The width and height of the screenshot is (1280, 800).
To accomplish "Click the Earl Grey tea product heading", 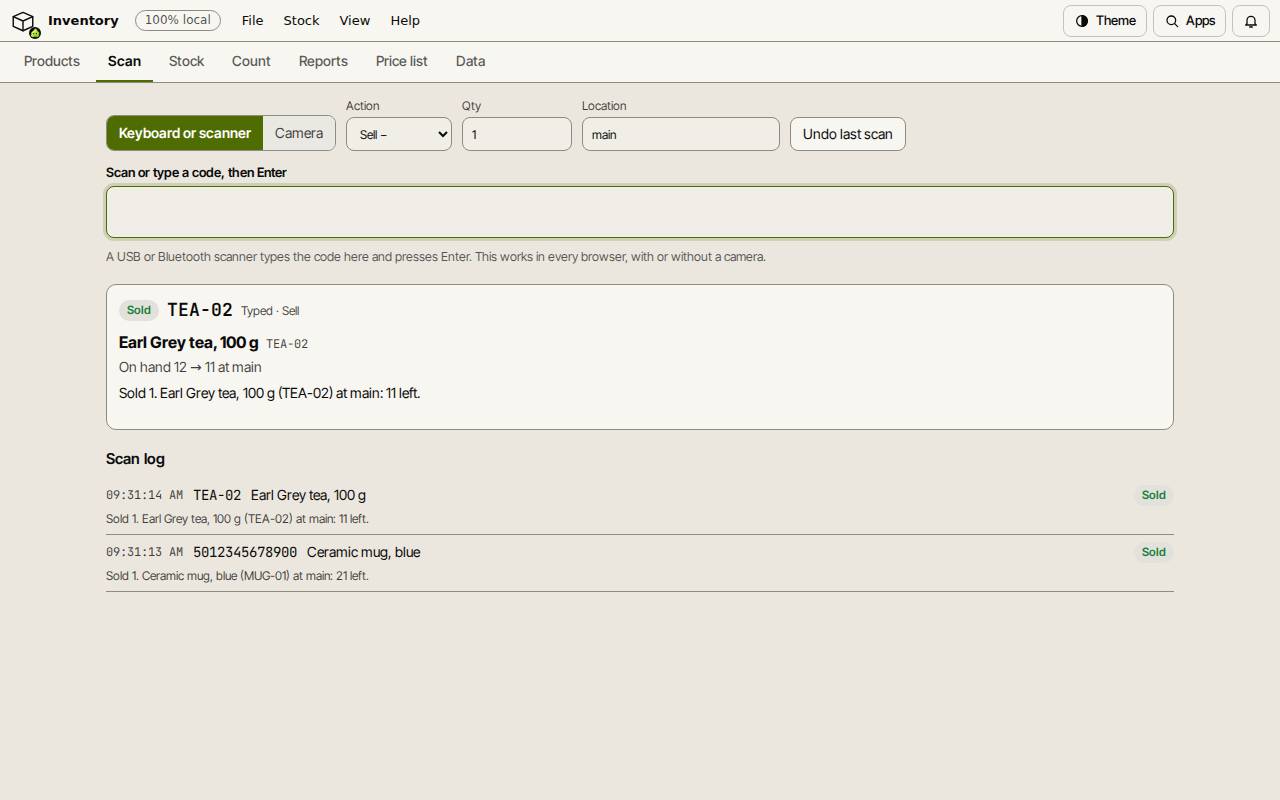I will (x=188, y=343).
